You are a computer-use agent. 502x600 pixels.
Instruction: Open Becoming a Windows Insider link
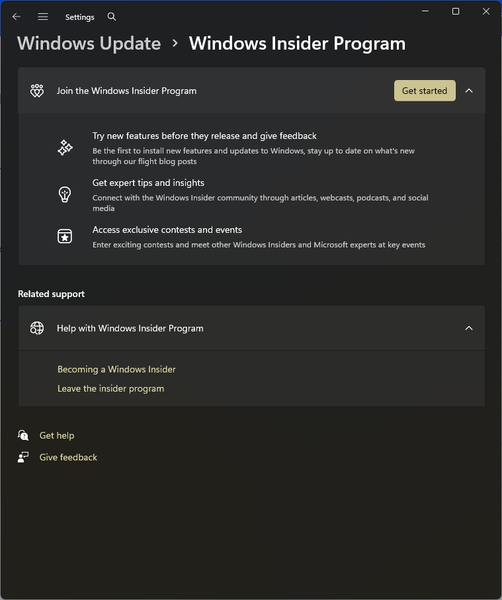(x=116, y=369)
